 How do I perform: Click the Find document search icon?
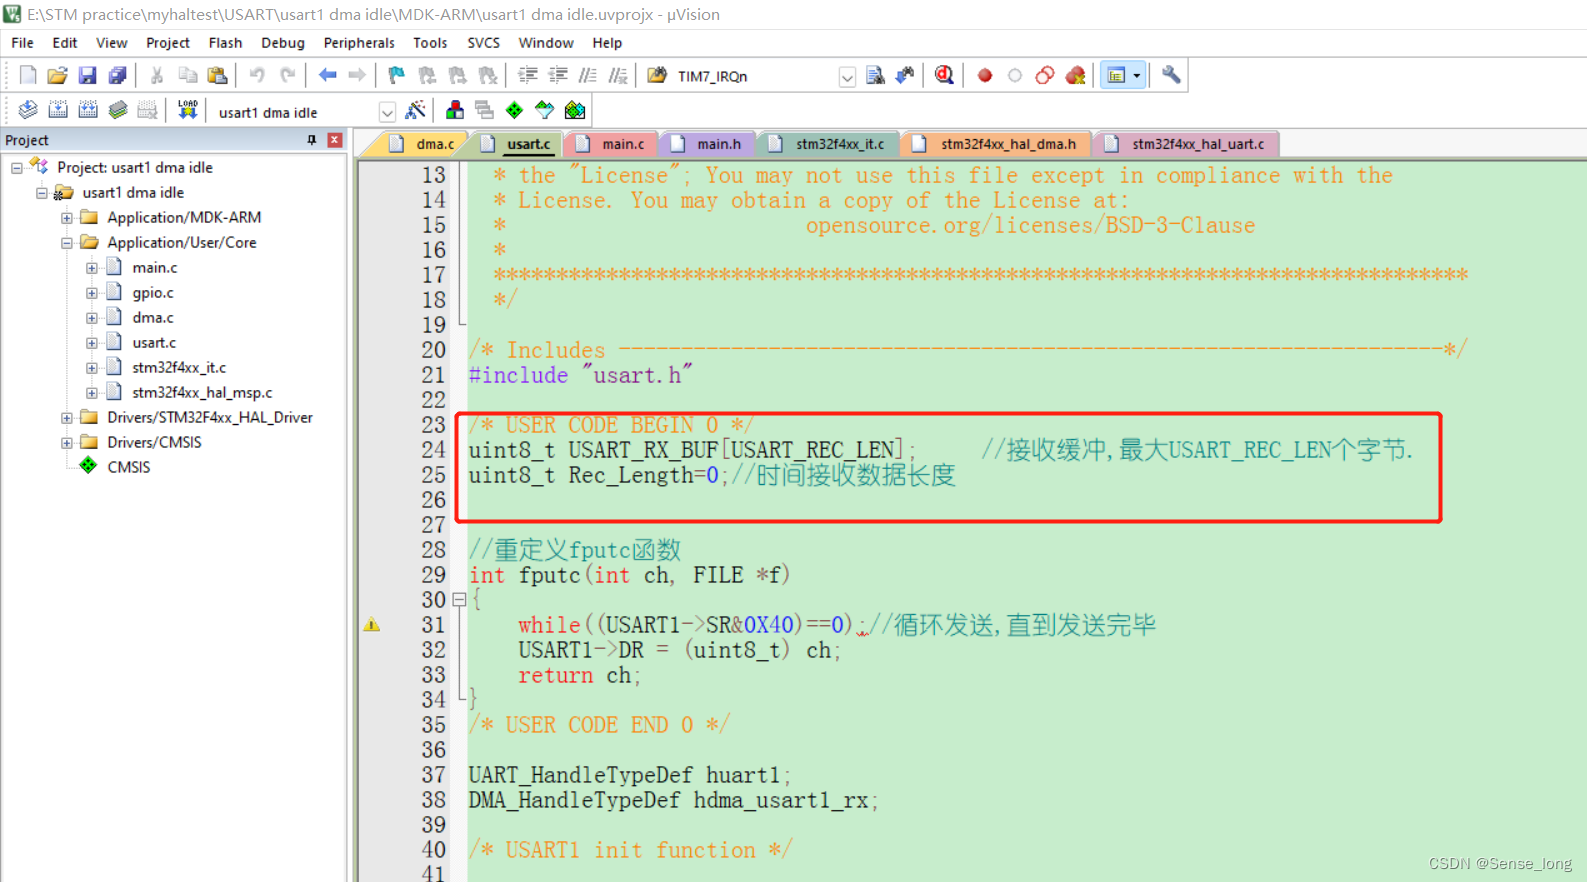[875, 75]
